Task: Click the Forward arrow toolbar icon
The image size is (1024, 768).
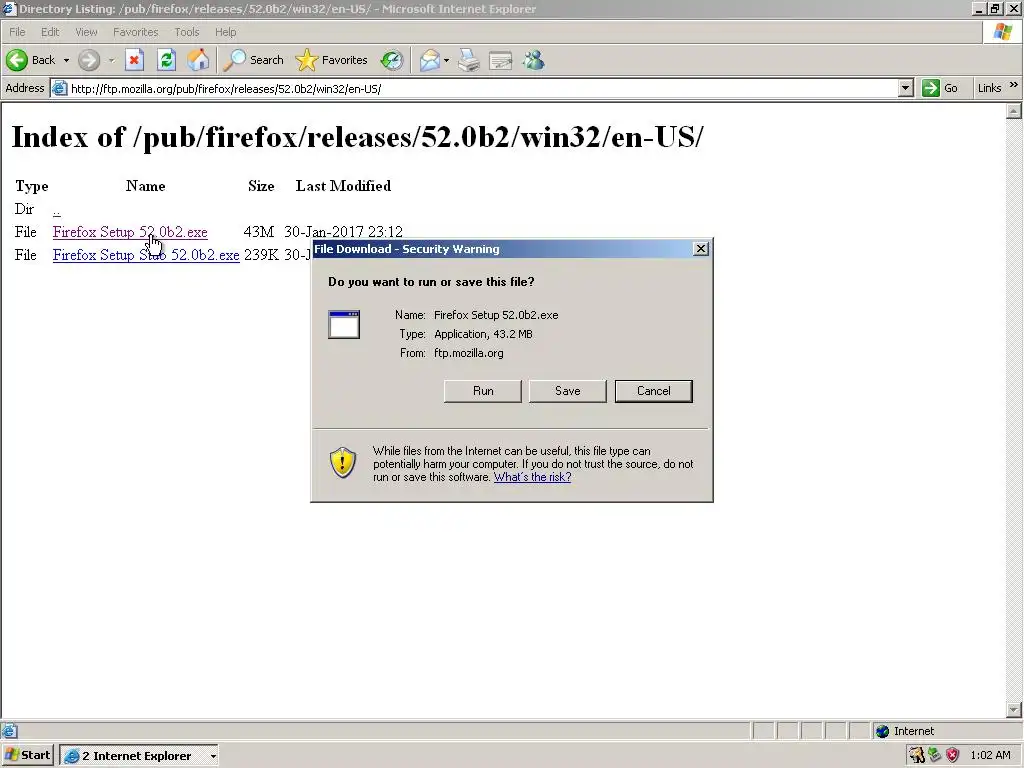Action: pyautogui.click(x=89, y=60)
